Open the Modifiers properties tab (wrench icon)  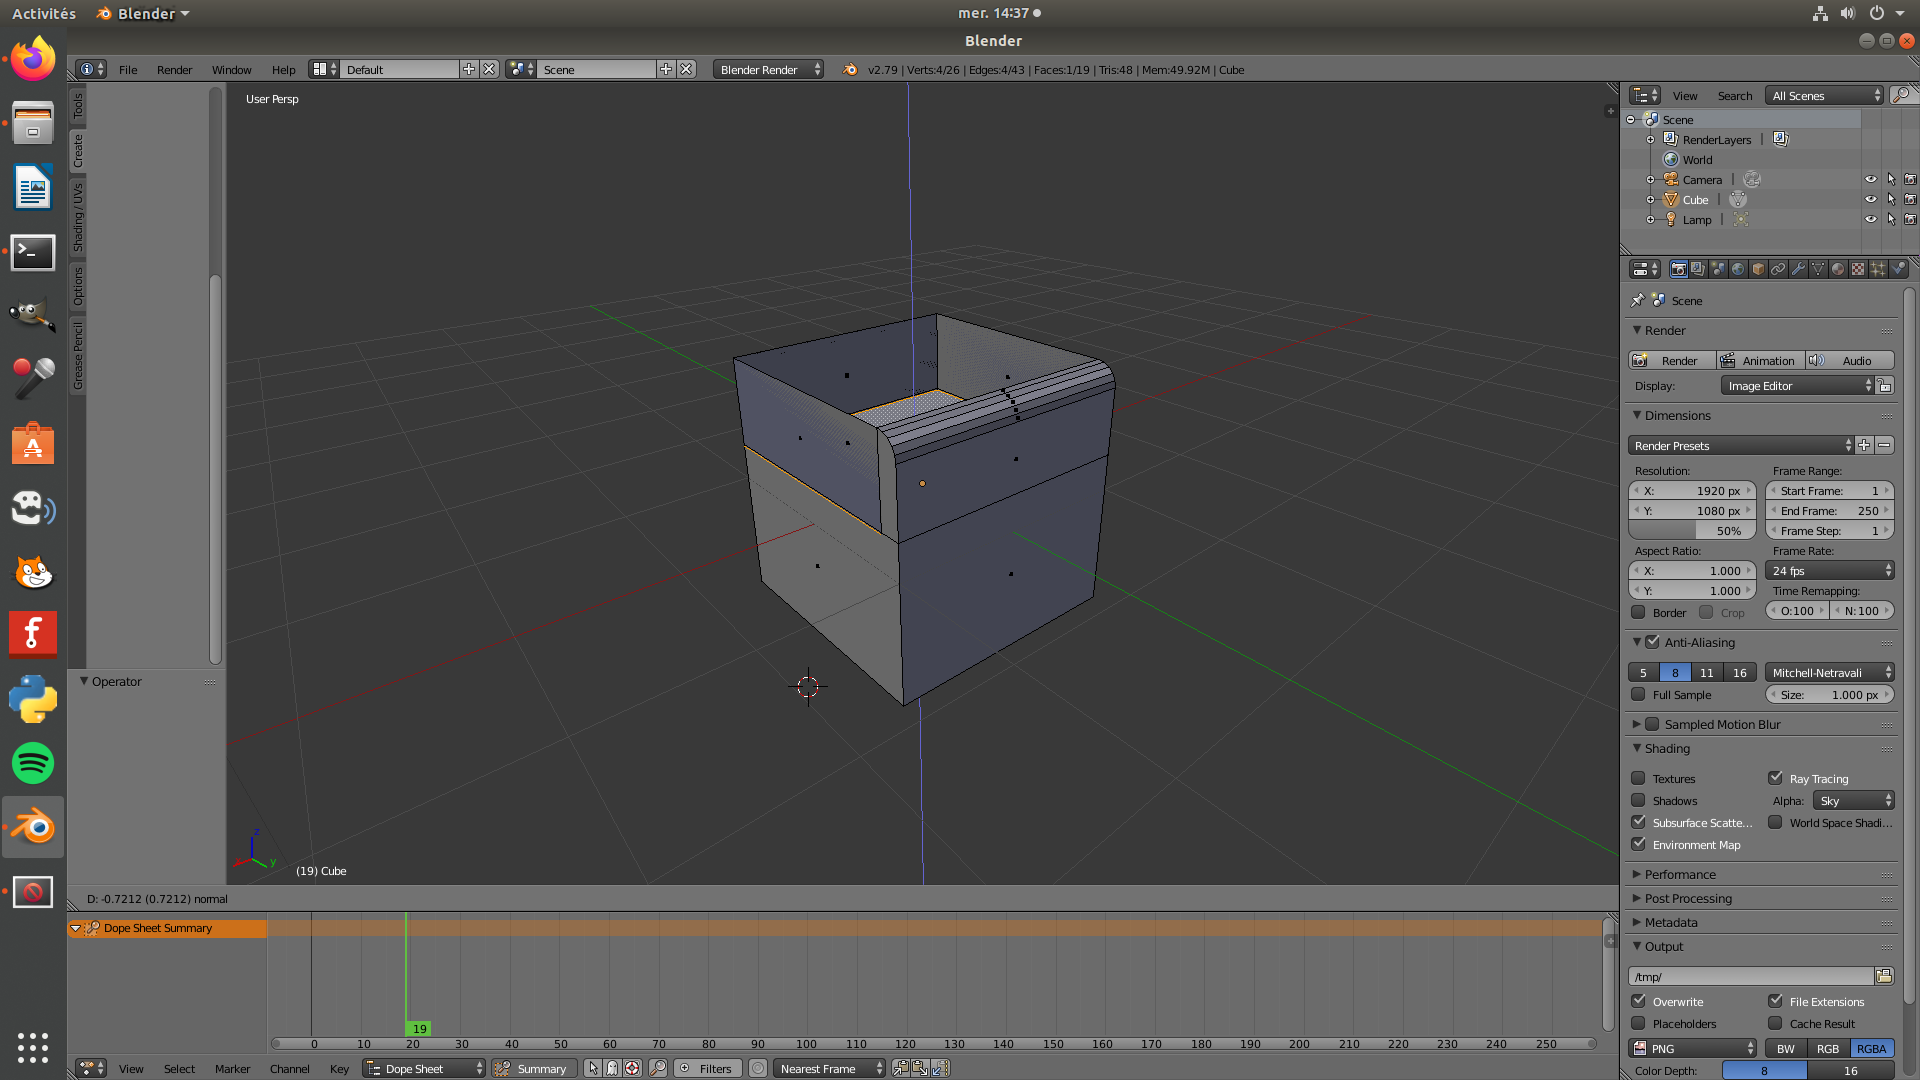pyautogui.click(x=1798, y=269)
